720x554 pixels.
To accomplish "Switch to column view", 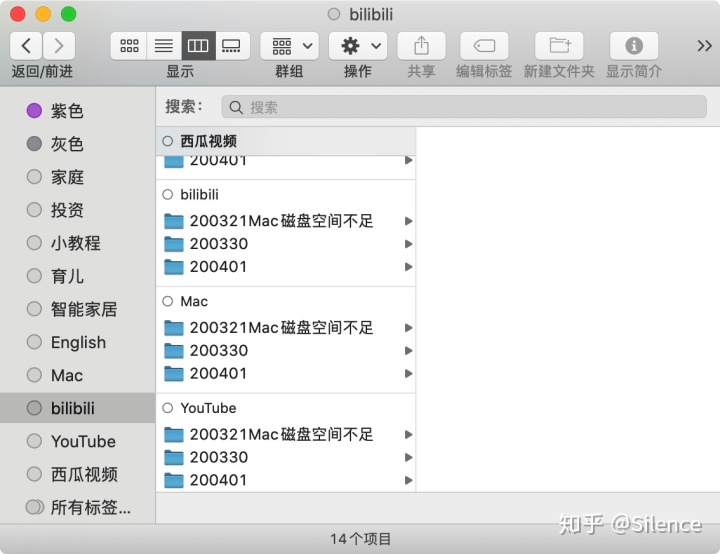I will [198, 45].
